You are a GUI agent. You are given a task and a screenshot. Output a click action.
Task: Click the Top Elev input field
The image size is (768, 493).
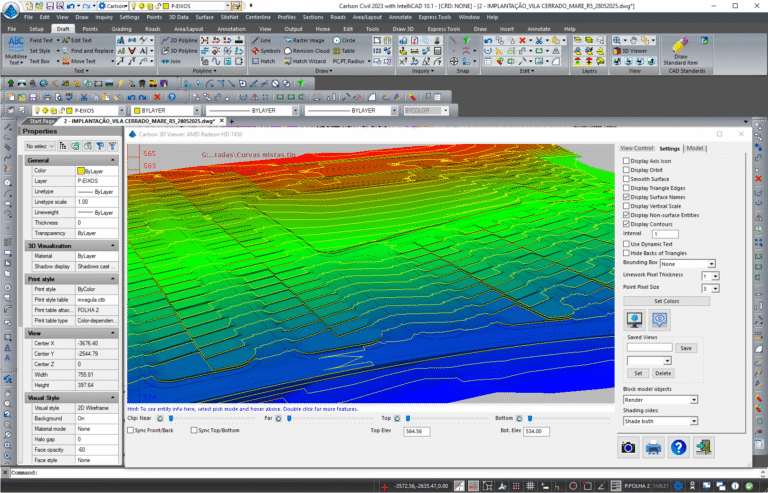tap(417, 430)
